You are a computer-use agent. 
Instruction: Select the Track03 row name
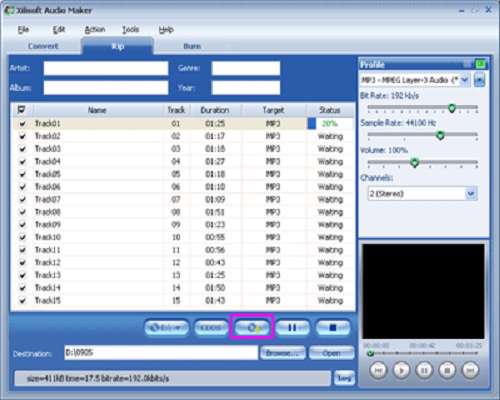click(x=48, y=149)
